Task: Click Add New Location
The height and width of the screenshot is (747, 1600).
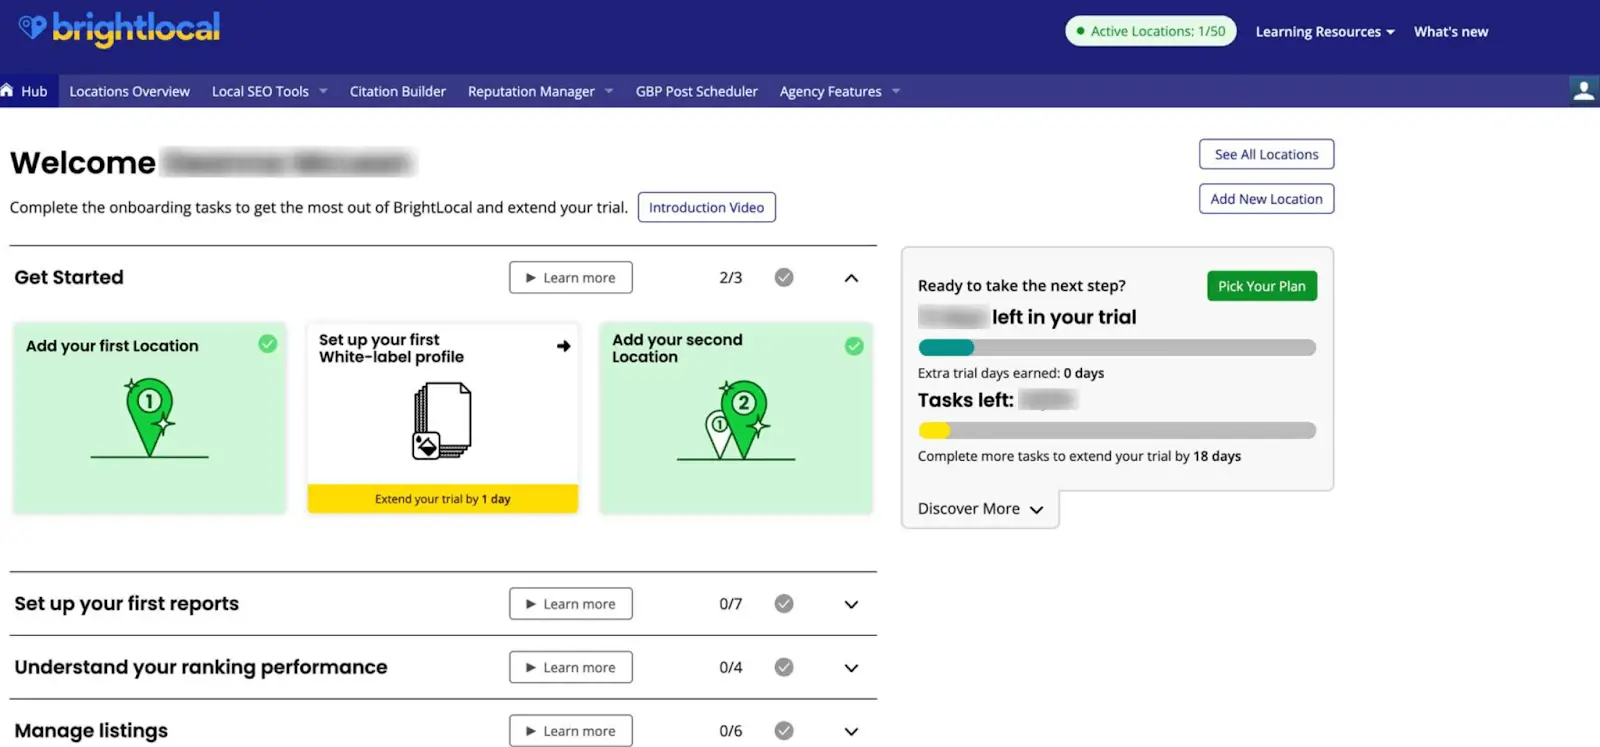Action: 1266,199
